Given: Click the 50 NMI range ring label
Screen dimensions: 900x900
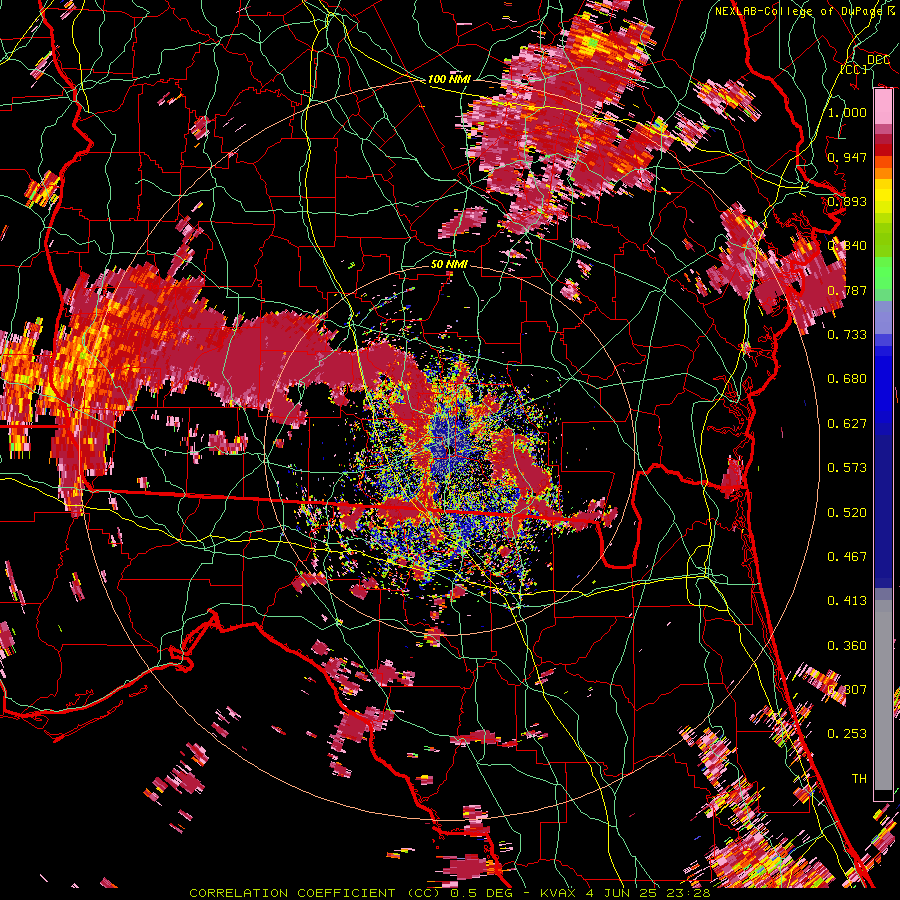Looking at the screenshot, I should click(449, 264).
